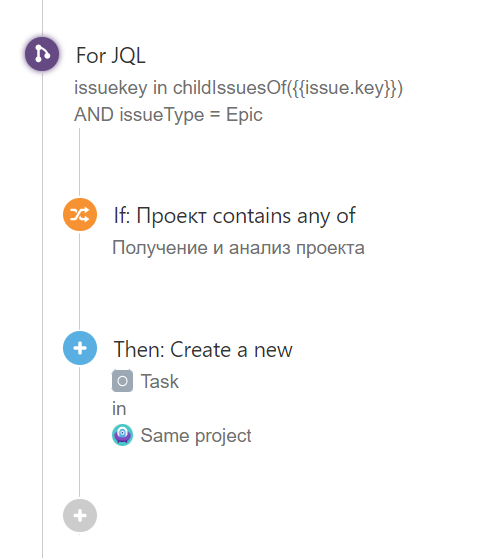Open the Then: Create a new action

pos(203,349)
